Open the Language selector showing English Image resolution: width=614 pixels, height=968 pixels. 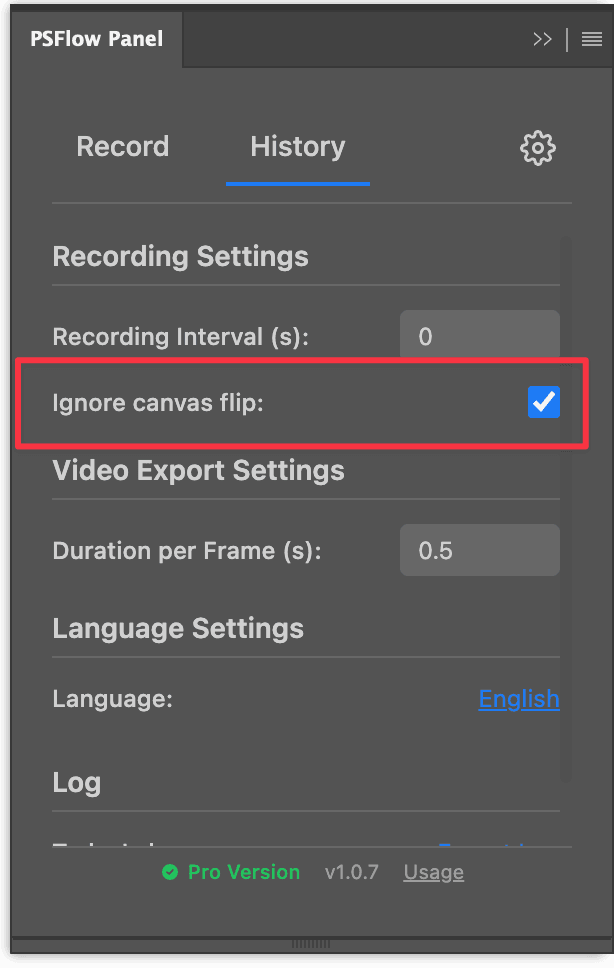click(519, 698)
